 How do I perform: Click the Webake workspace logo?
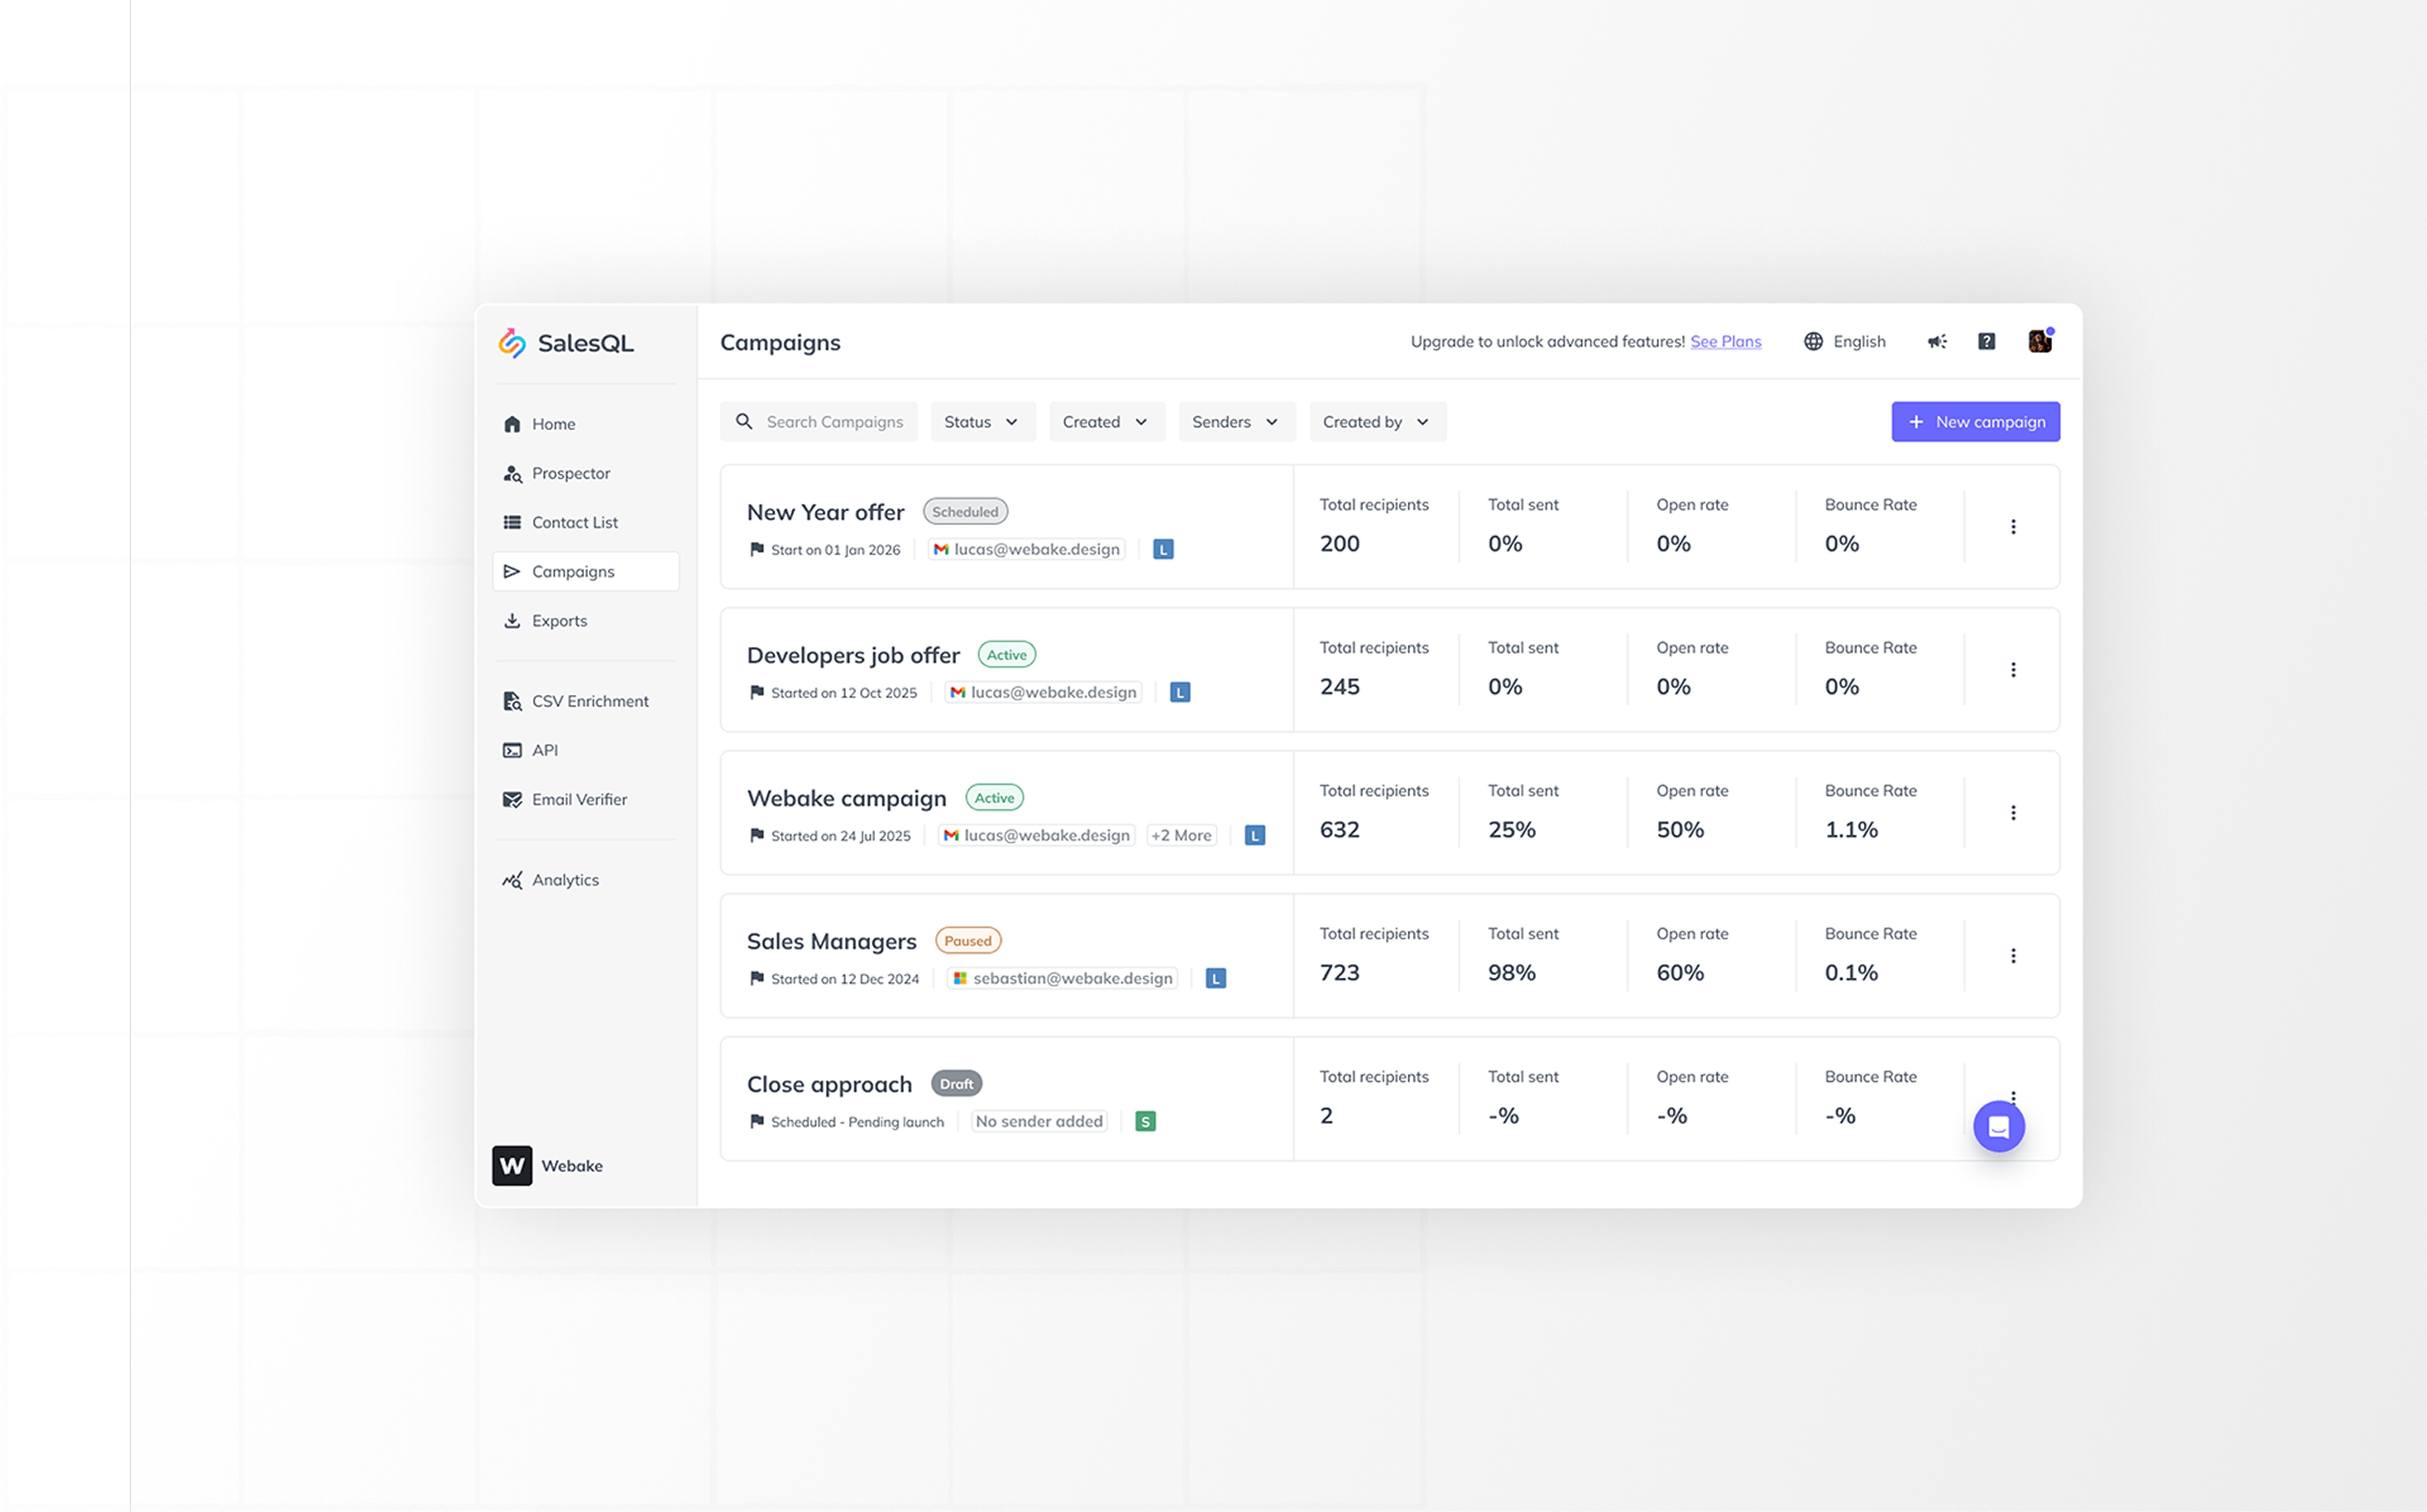[x=512, y=1166]
